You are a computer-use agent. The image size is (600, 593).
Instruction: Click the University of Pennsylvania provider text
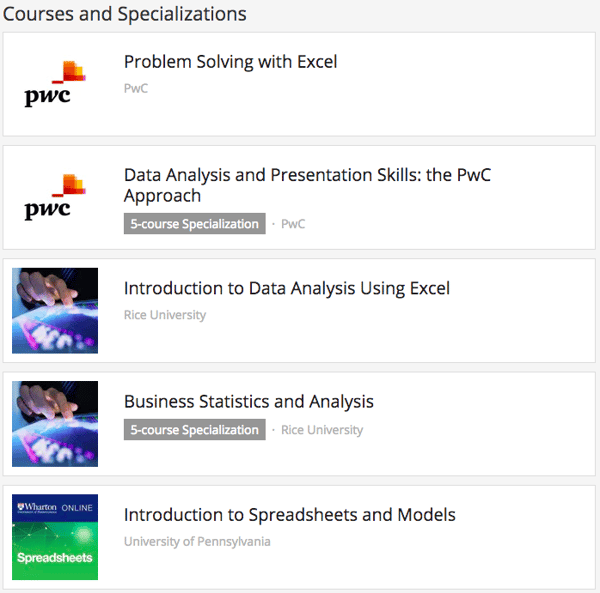197,542
